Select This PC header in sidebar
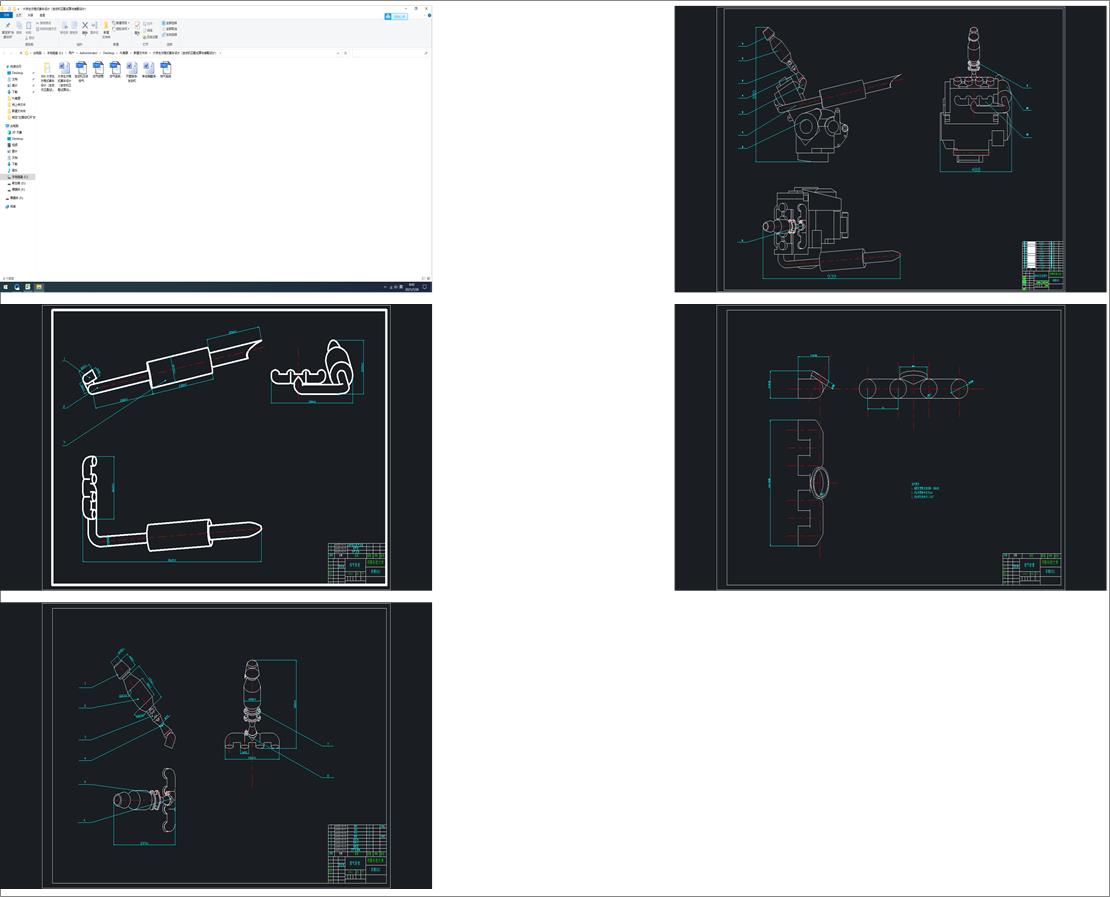This screenshot has height=897, width=1110. (13, 126)
